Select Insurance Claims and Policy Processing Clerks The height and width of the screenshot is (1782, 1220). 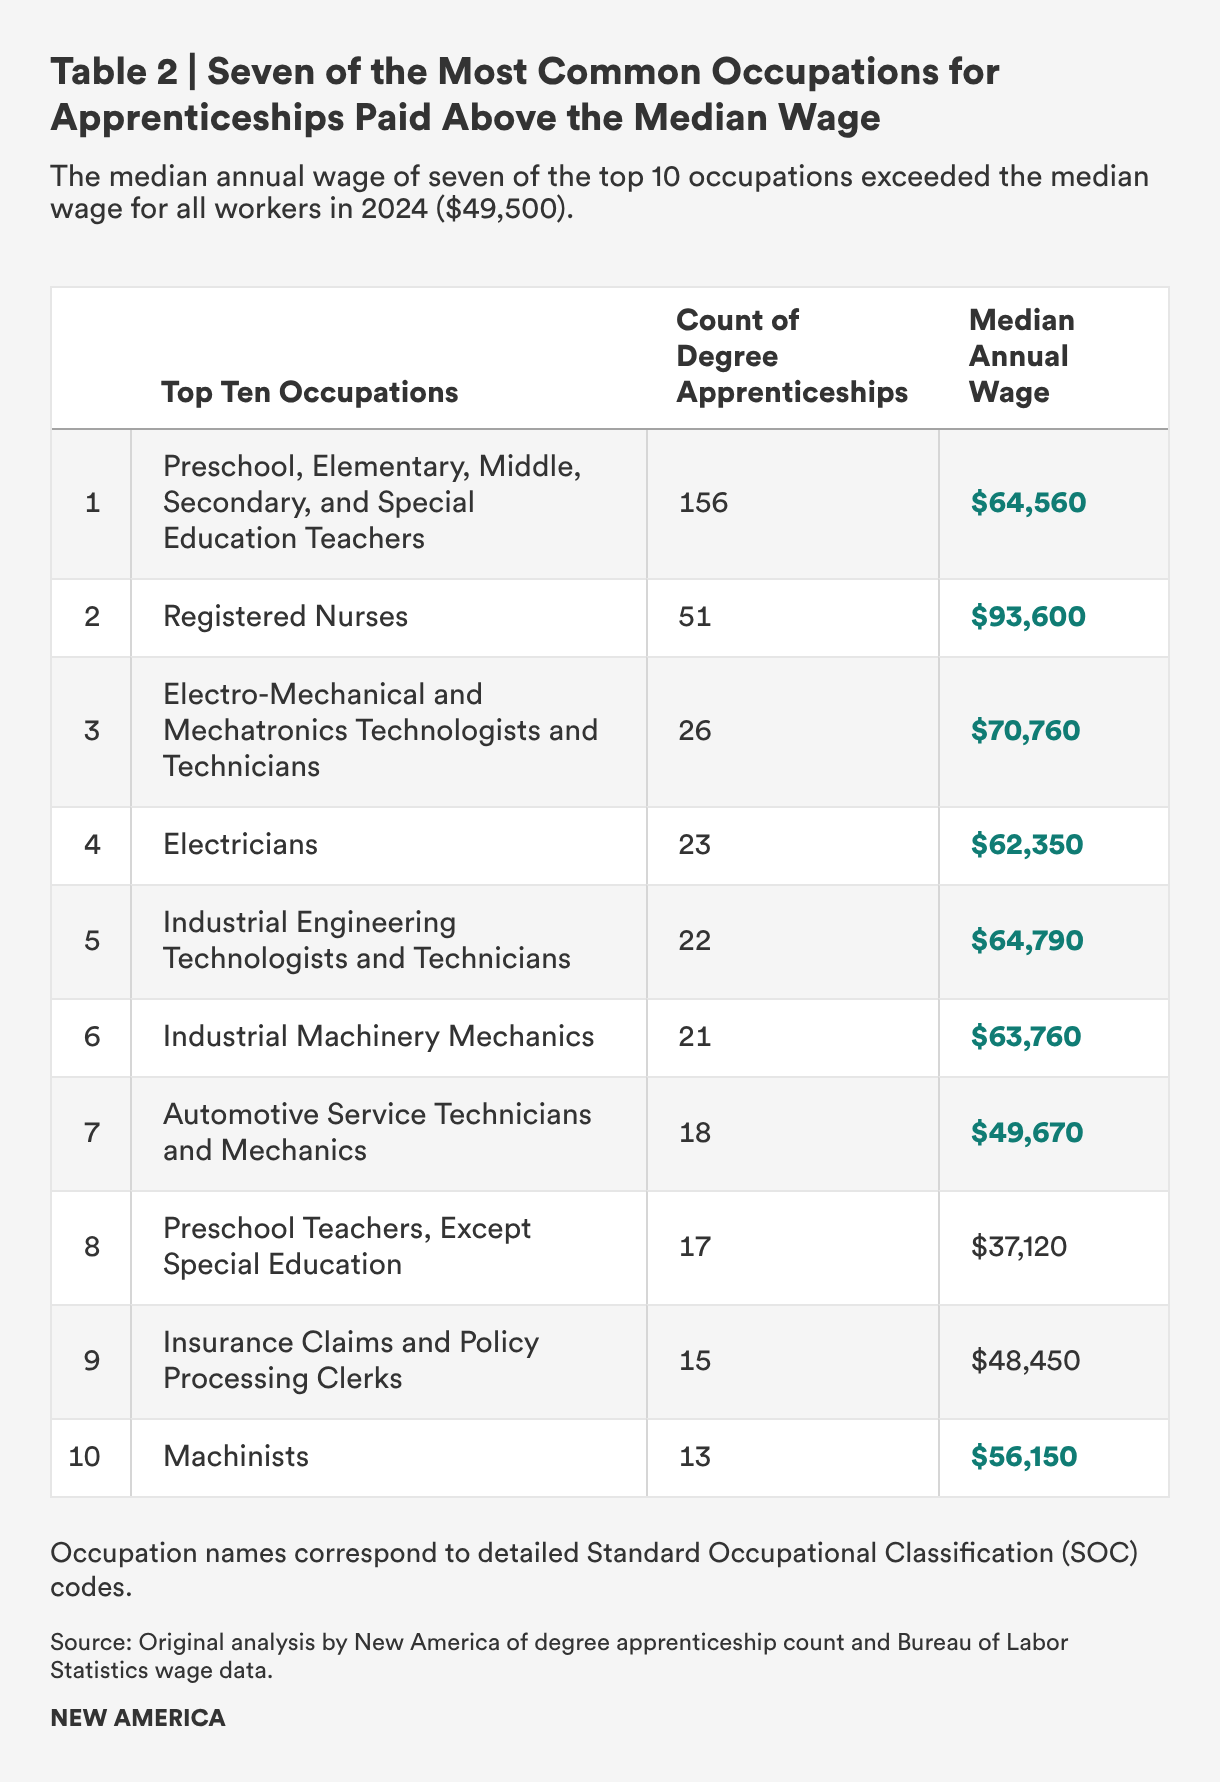350,1360
